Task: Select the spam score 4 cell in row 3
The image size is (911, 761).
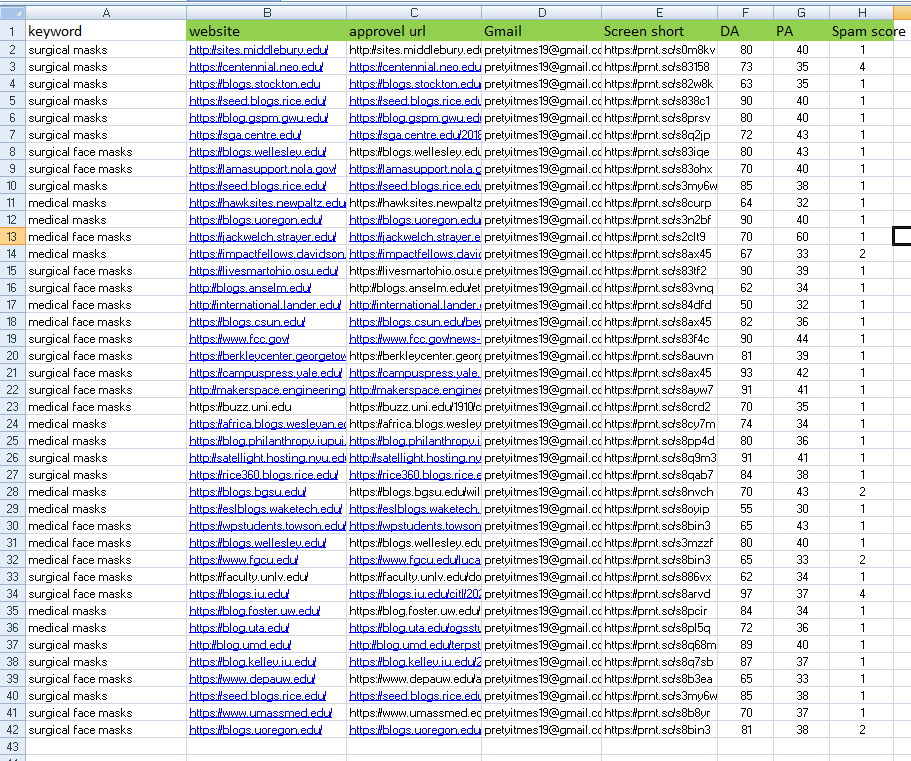Action: coord(861,66)
